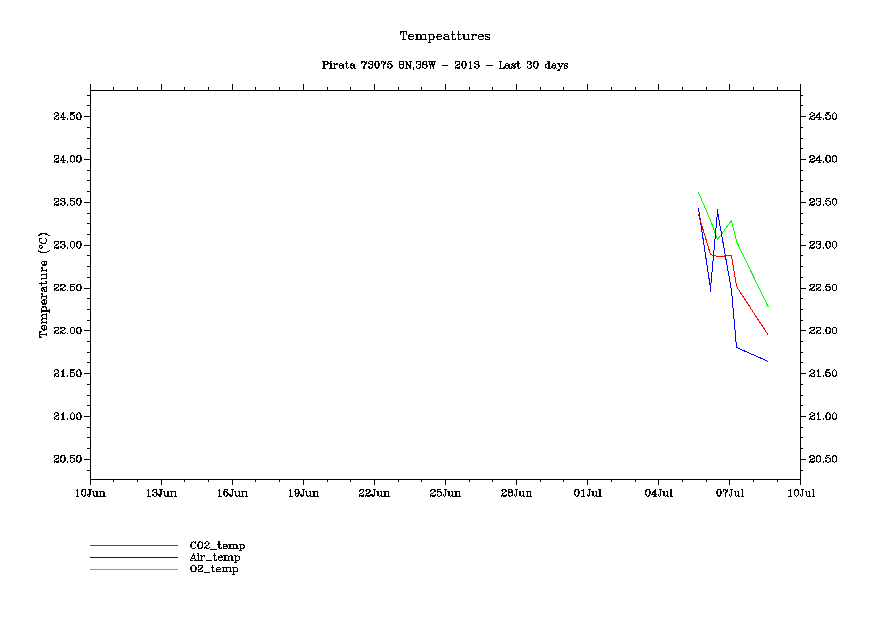Click the 10Jun date on x-axis
The height and width of the screenshot is (630, 891).
point(90,493)
